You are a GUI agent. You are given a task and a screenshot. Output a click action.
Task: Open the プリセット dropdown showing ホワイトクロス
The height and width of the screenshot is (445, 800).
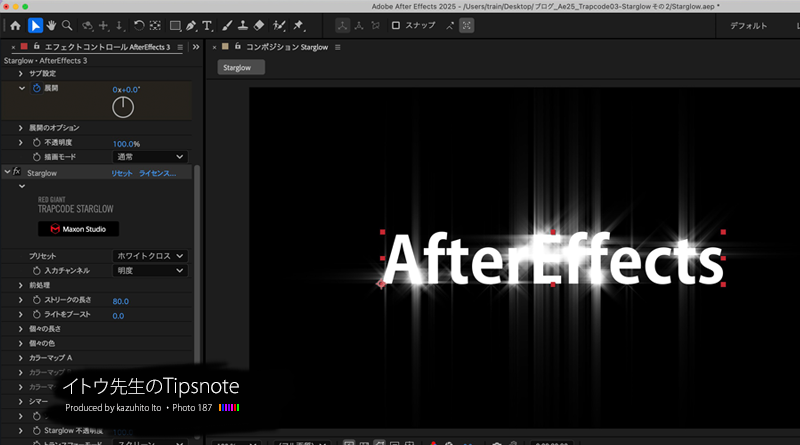click(x=150, y=256)
